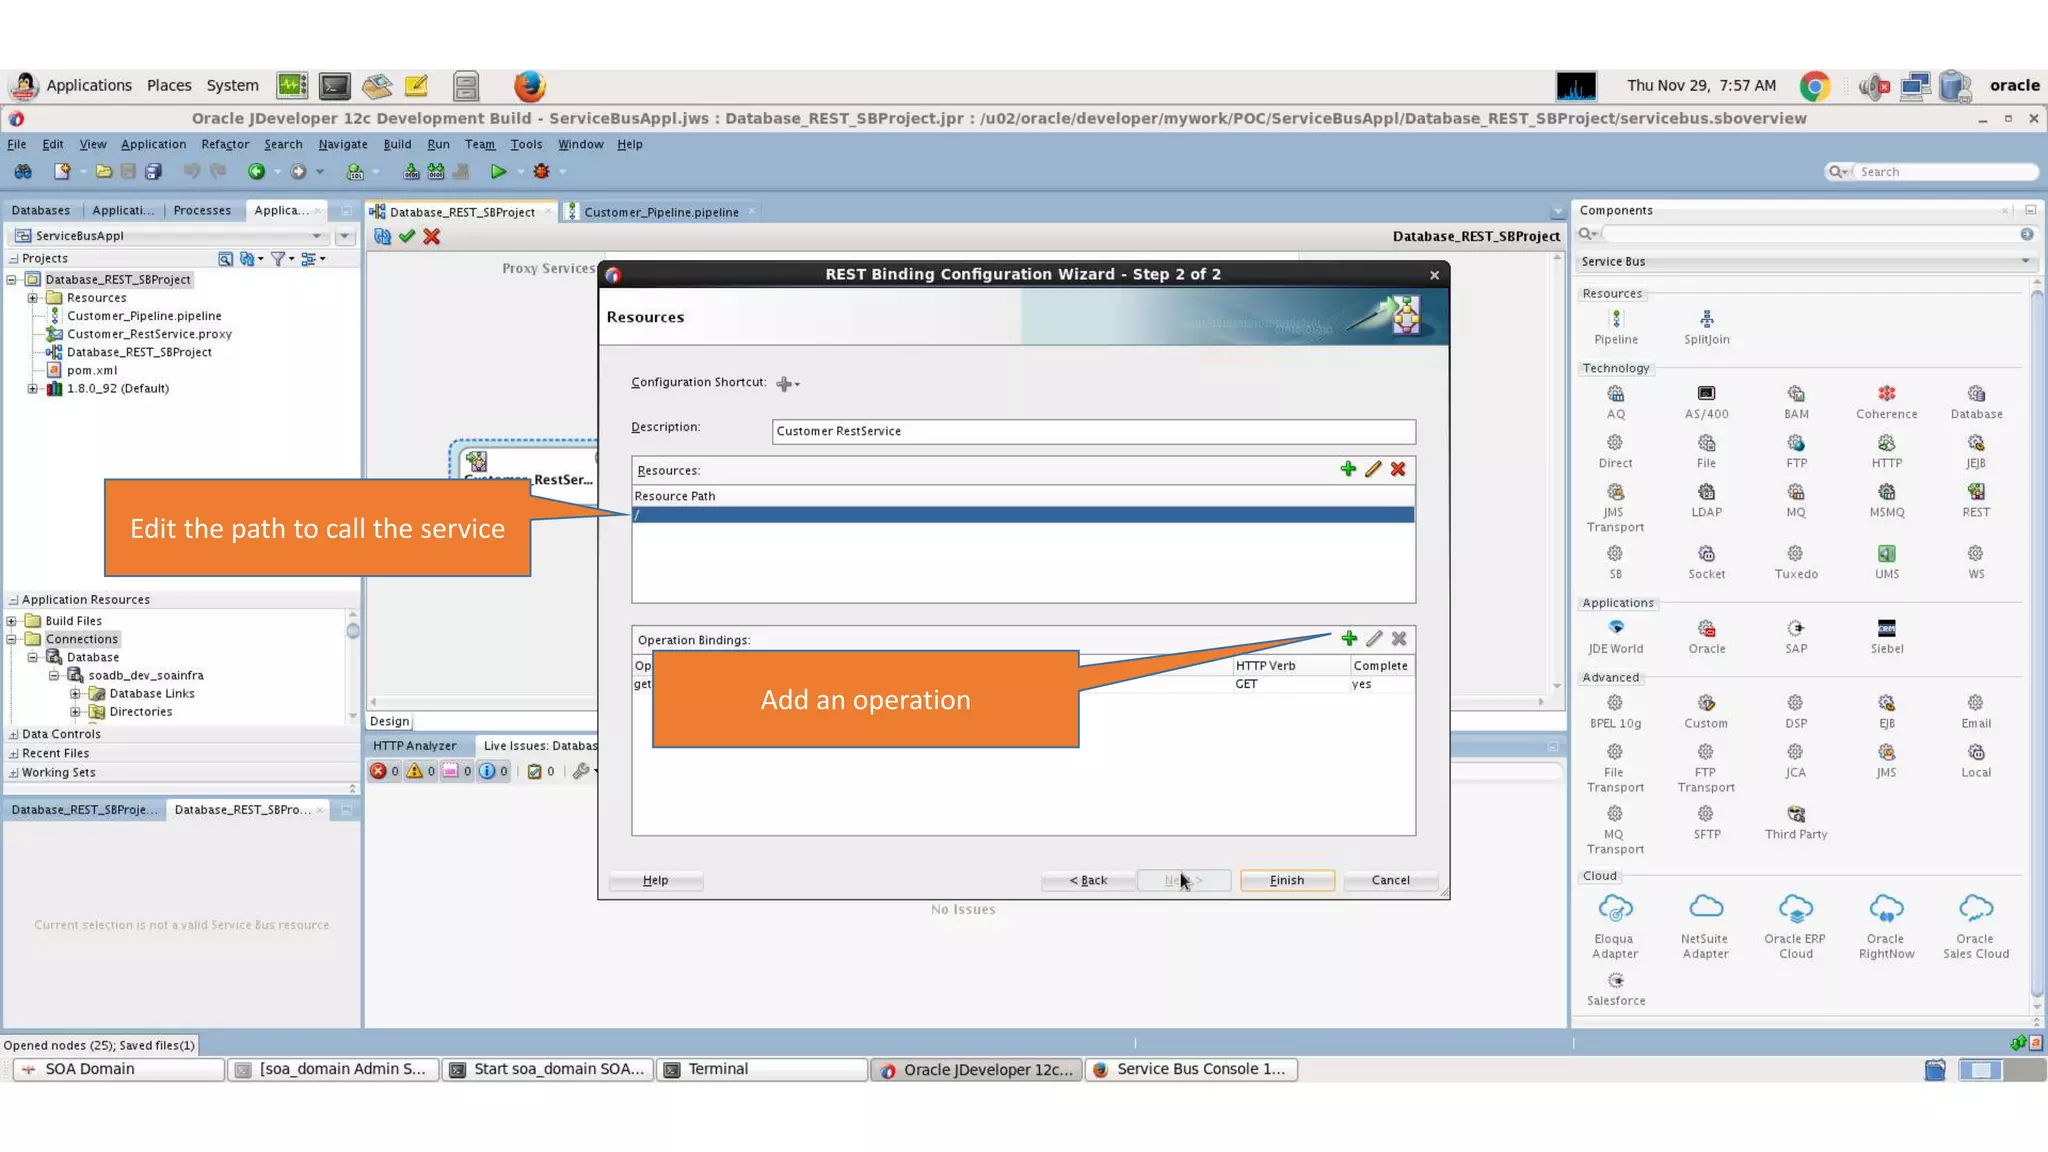Select Customer_RestService.proxy in Projects tree
Viewport: 2048px width, 1152px height.
click(149, 334)
